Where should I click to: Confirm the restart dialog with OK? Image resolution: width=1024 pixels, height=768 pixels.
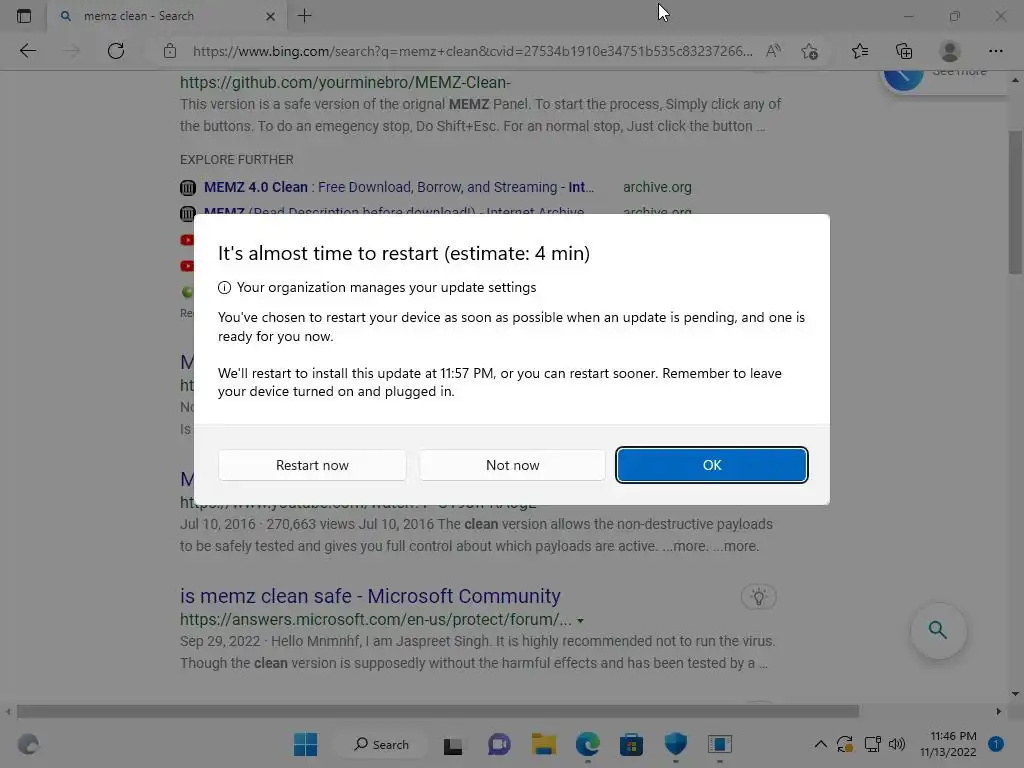712,465
